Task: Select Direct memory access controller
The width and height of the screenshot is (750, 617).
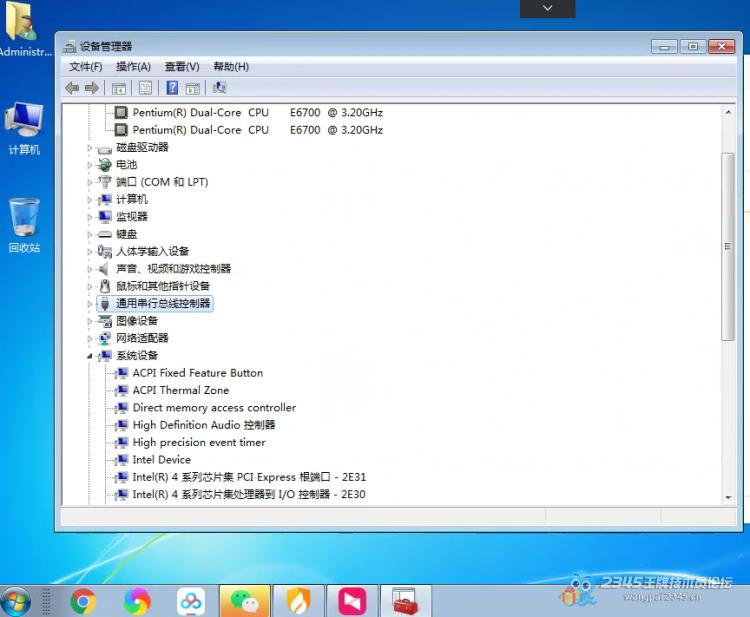Action: [x=214, y=408]
